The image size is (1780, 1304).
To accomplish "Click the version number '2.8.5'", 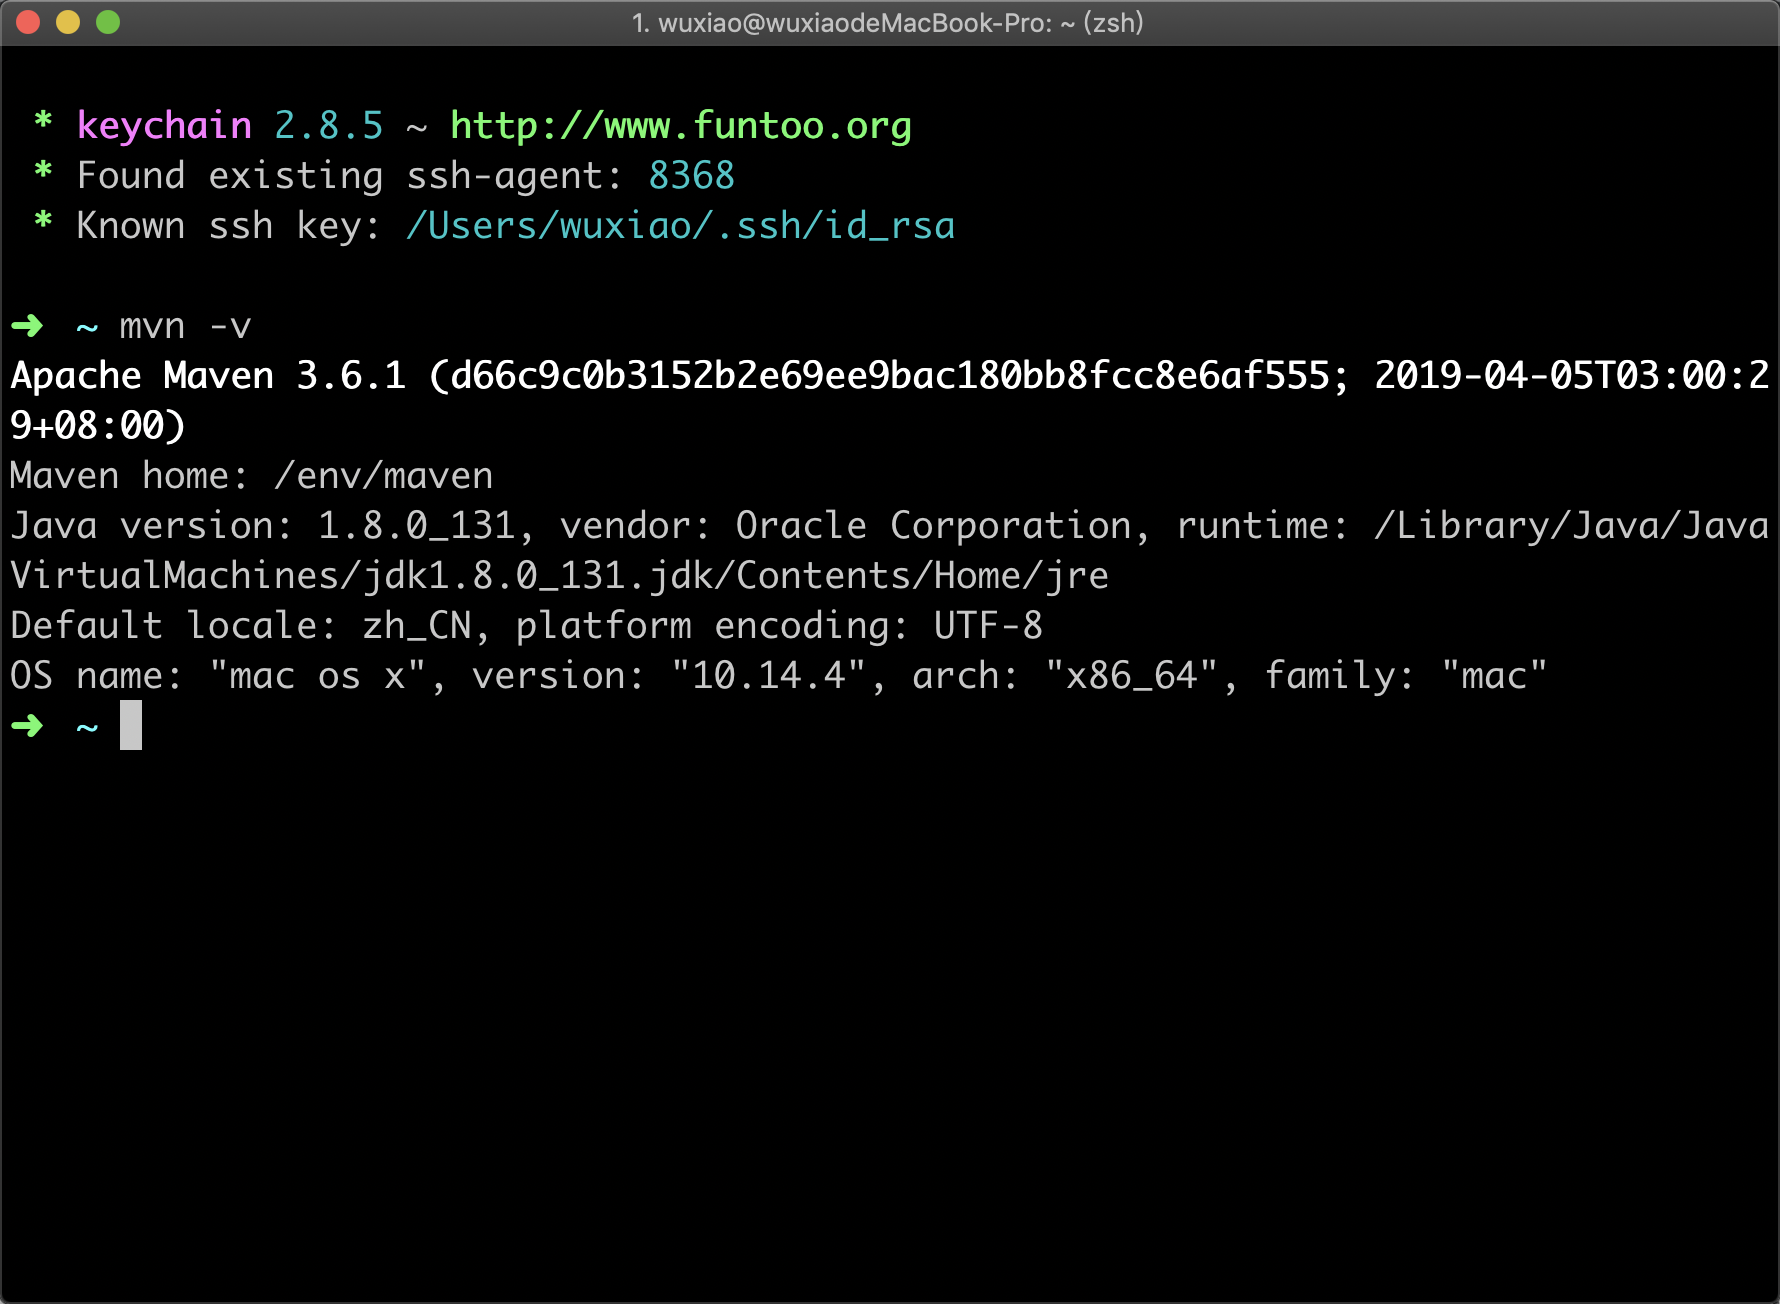I will click(x=329, y=126).
